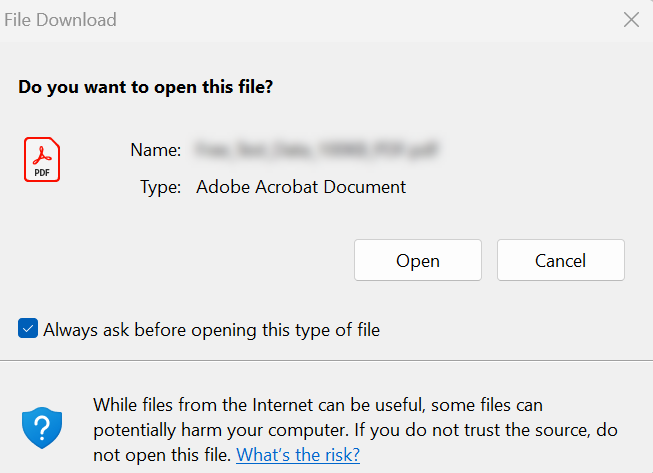Click the Type field label
The width and height of the screenshot is (653, 473).
coord(160,186)
